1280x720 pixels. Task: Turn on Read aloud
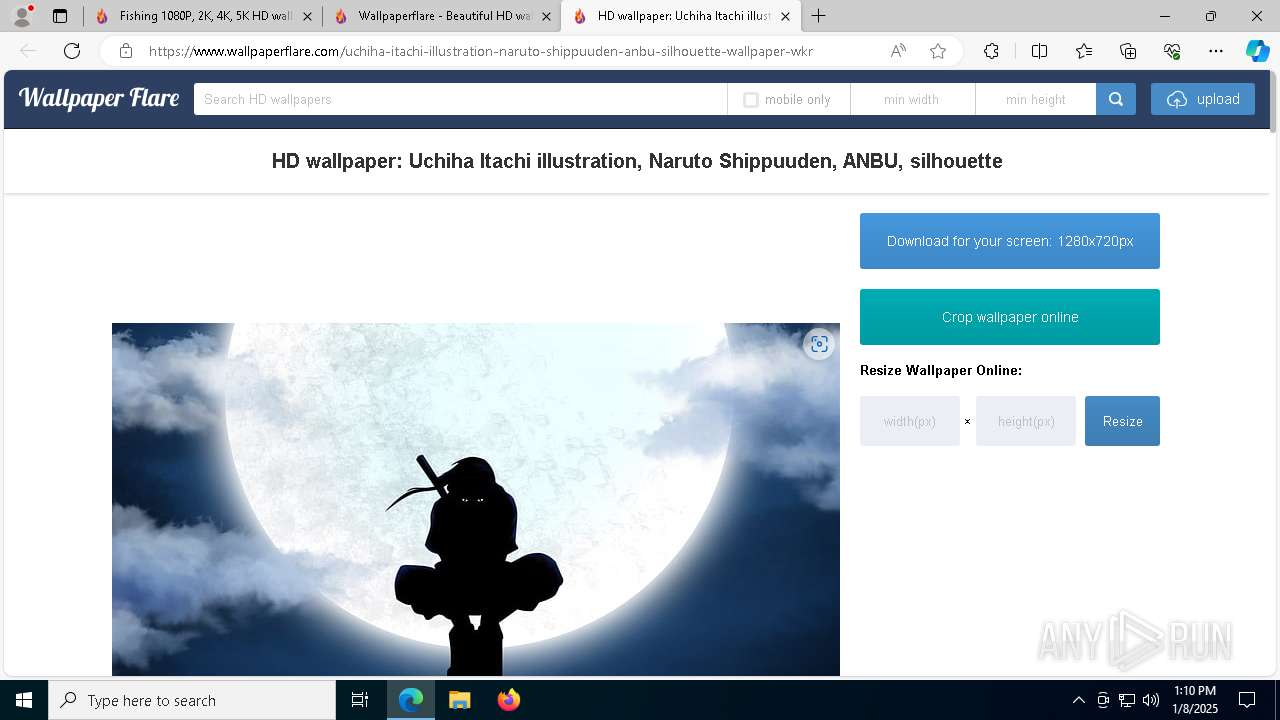(898, 51)
